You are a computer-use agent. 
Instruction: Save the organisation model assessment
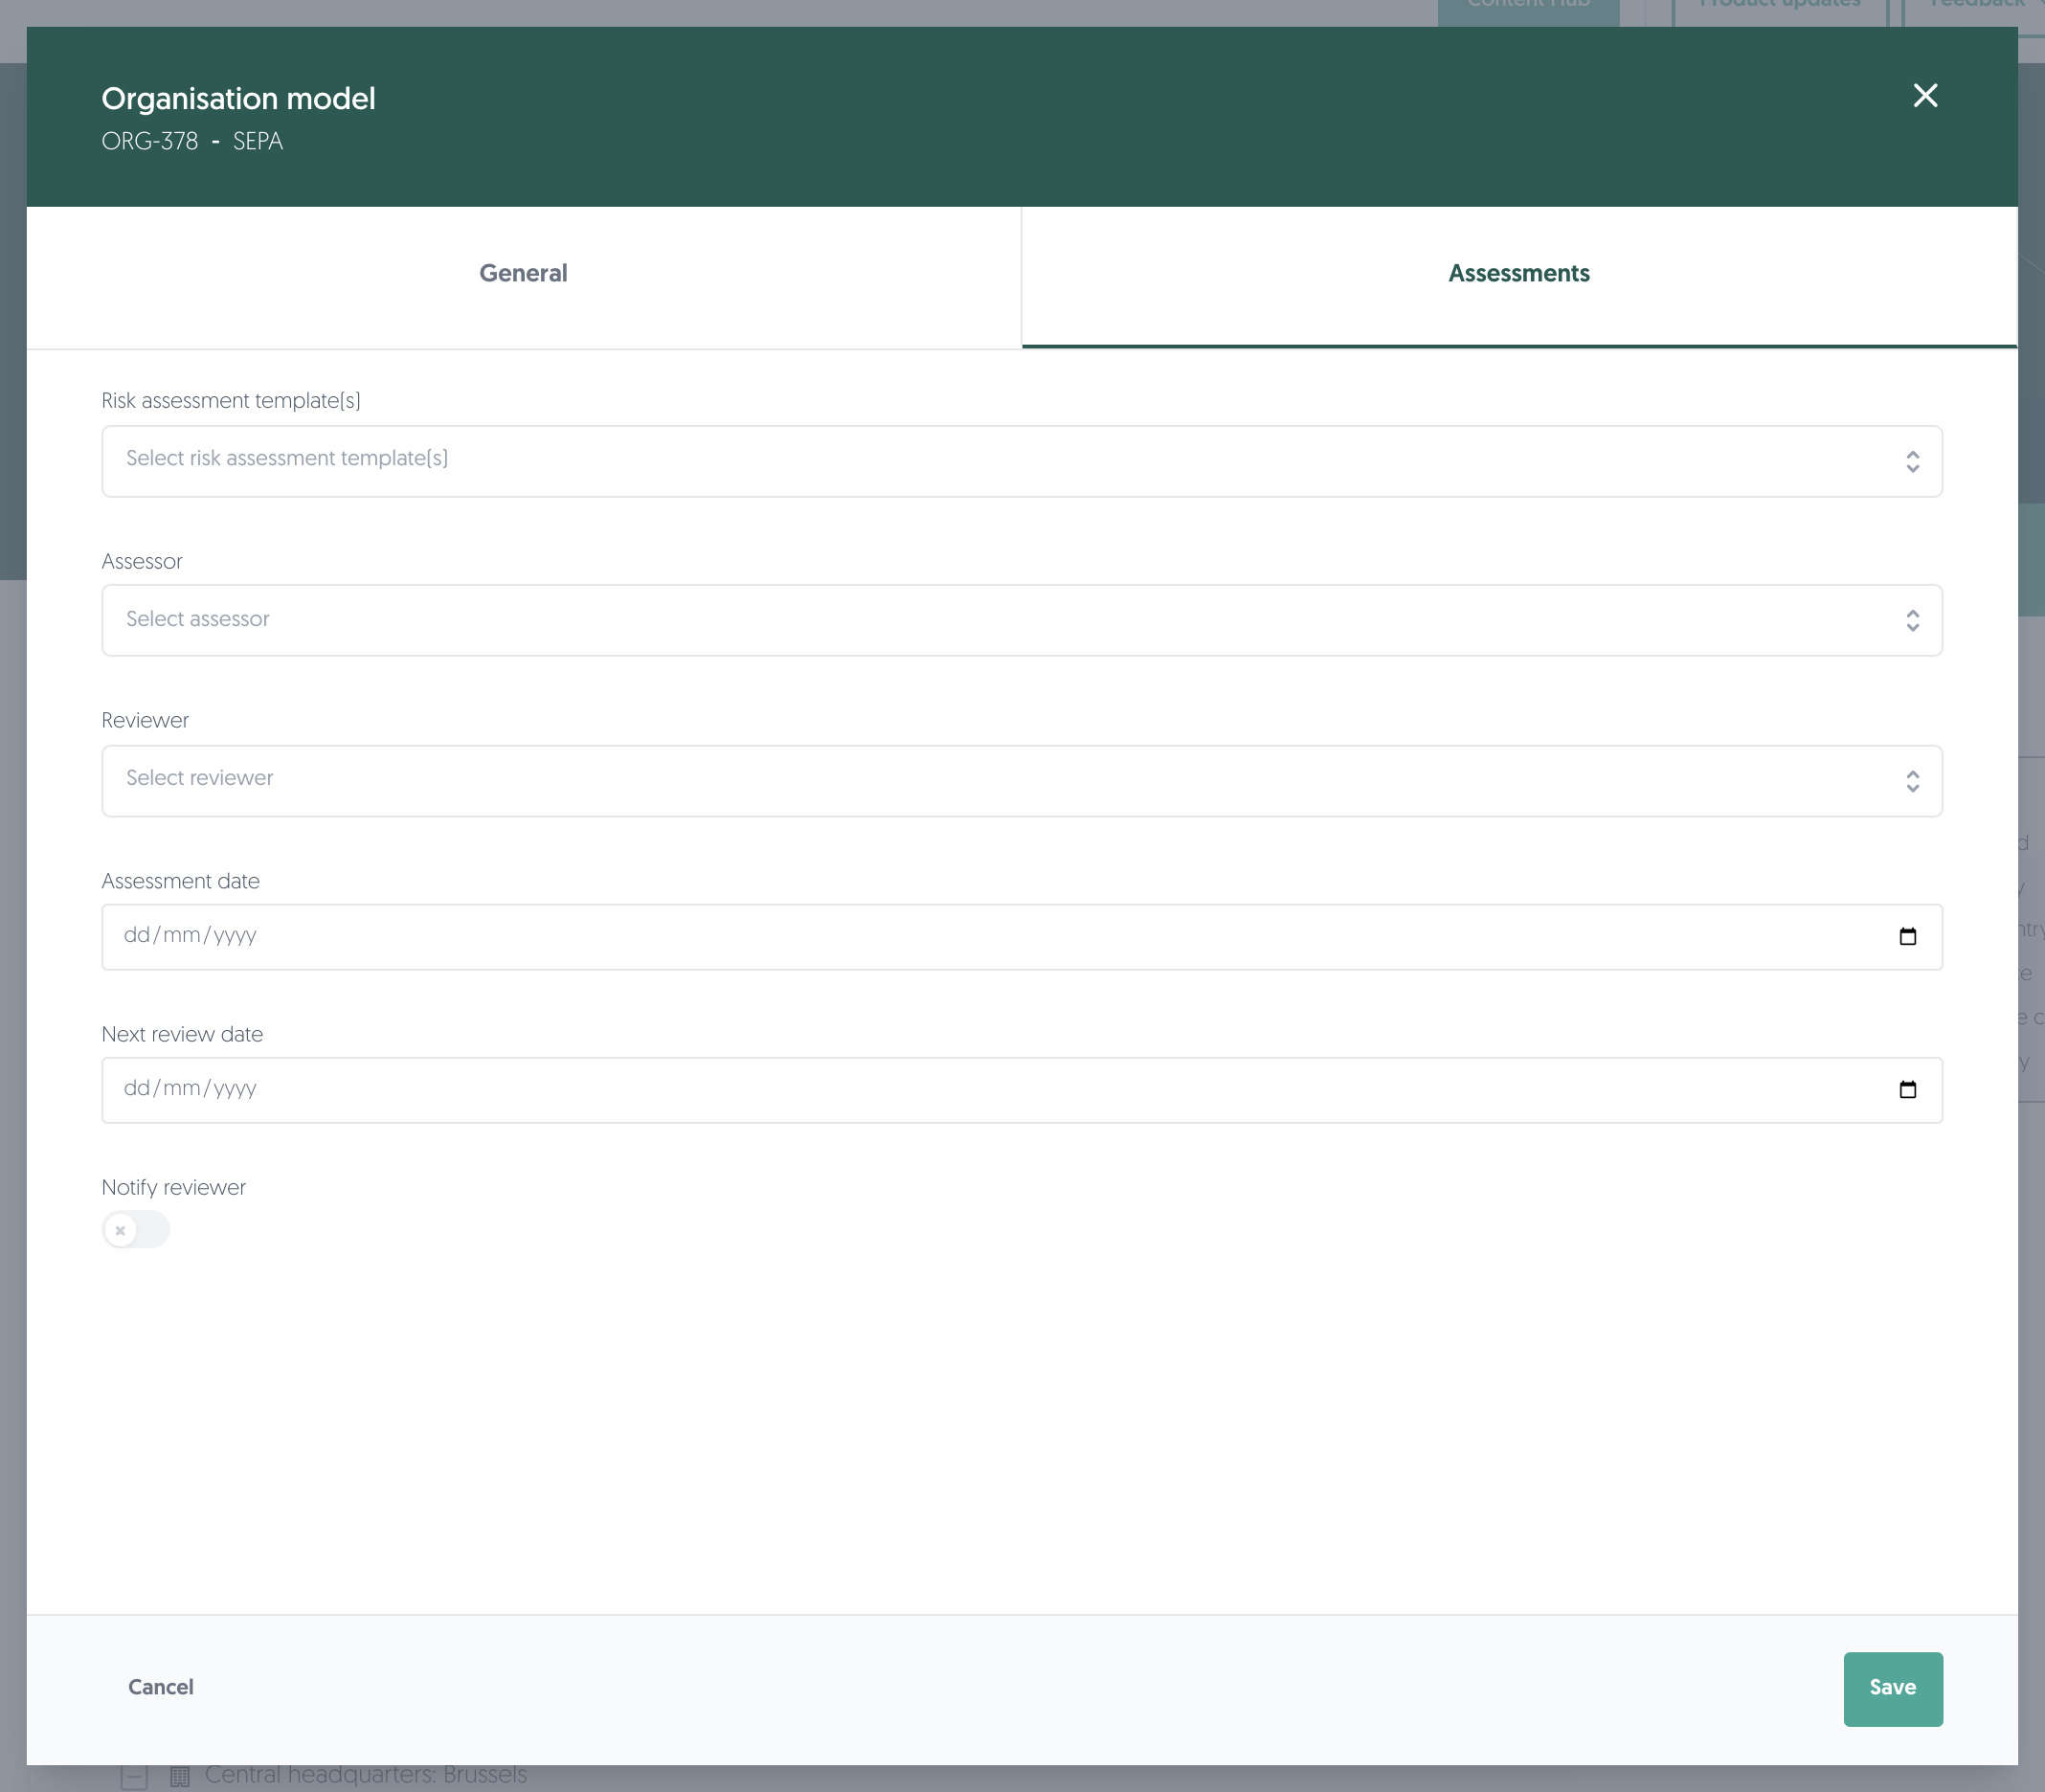pos(1892,1688)
